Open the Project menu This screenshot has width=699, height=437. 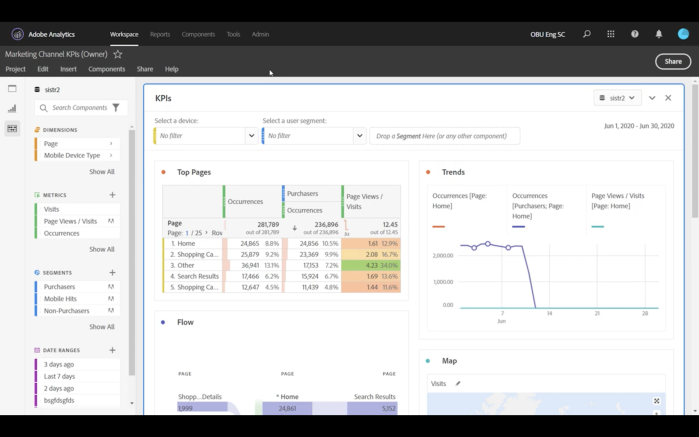(15, 69)
